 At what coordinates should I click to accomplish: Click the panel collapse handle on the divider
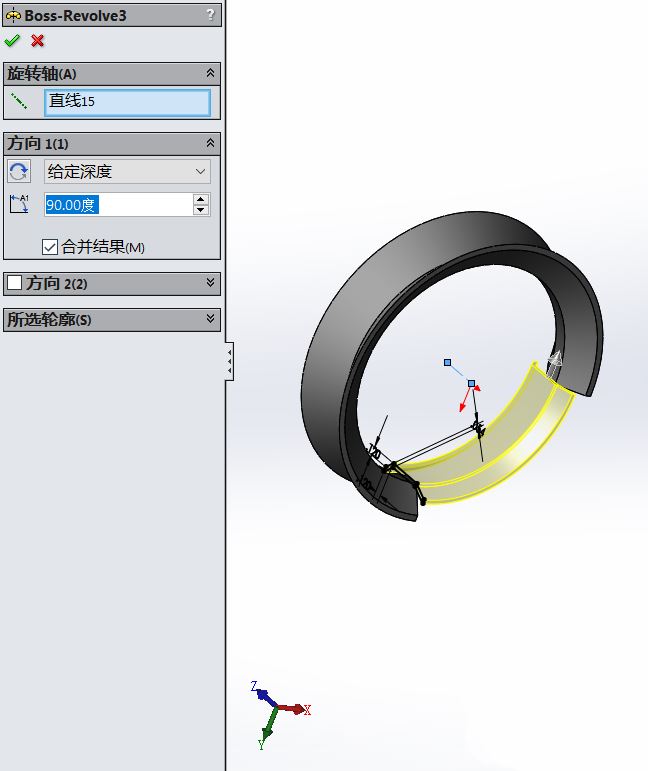coord(230,361)
